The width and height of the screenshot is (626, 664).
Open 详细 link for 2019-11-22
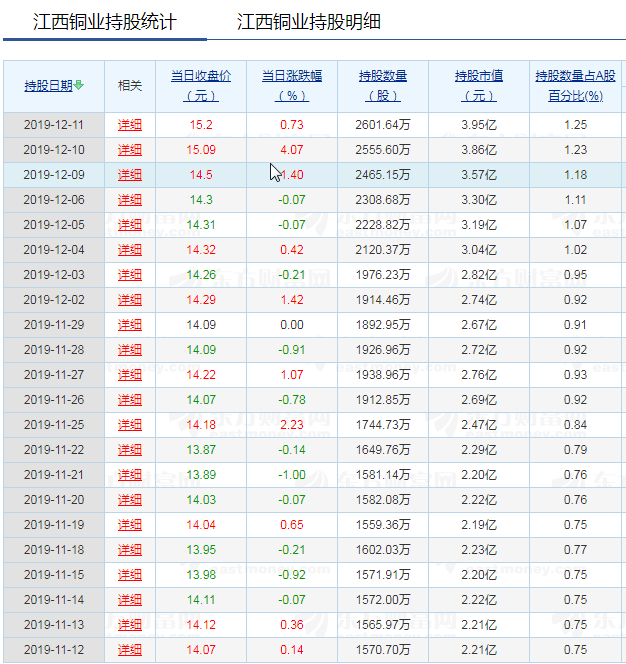pyautogui.click(x=130, y=450)
